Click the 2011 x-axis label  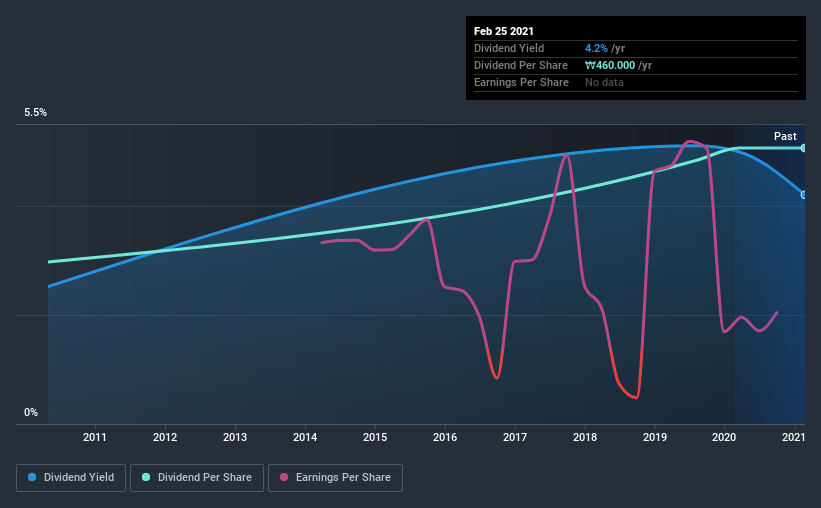[x=95, y=437]
